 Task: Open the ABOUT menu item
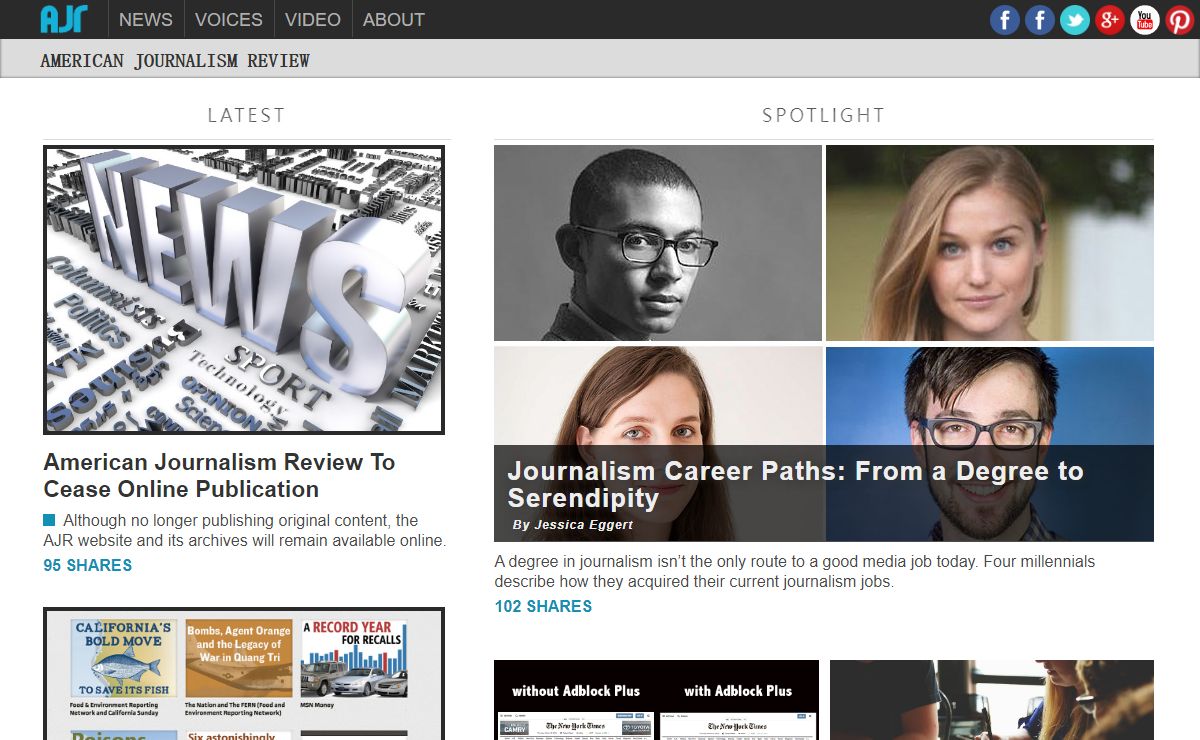pos(394,19)
